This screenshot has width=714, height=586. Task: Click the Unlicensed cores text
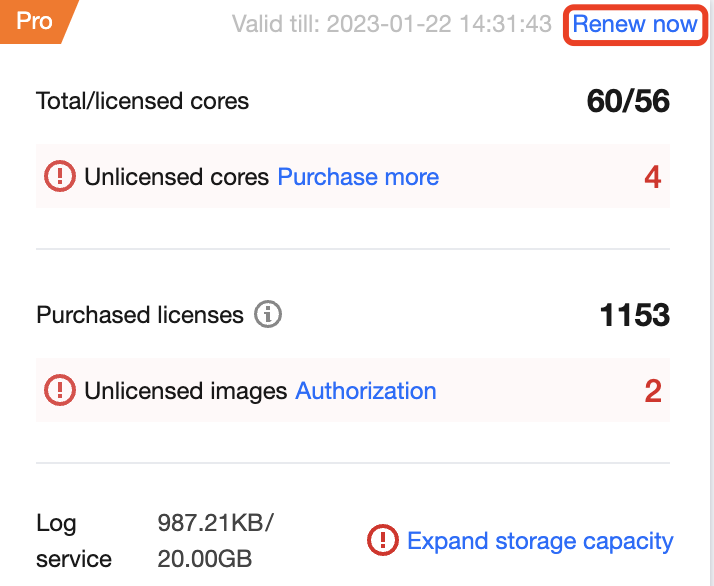(176, 177)
